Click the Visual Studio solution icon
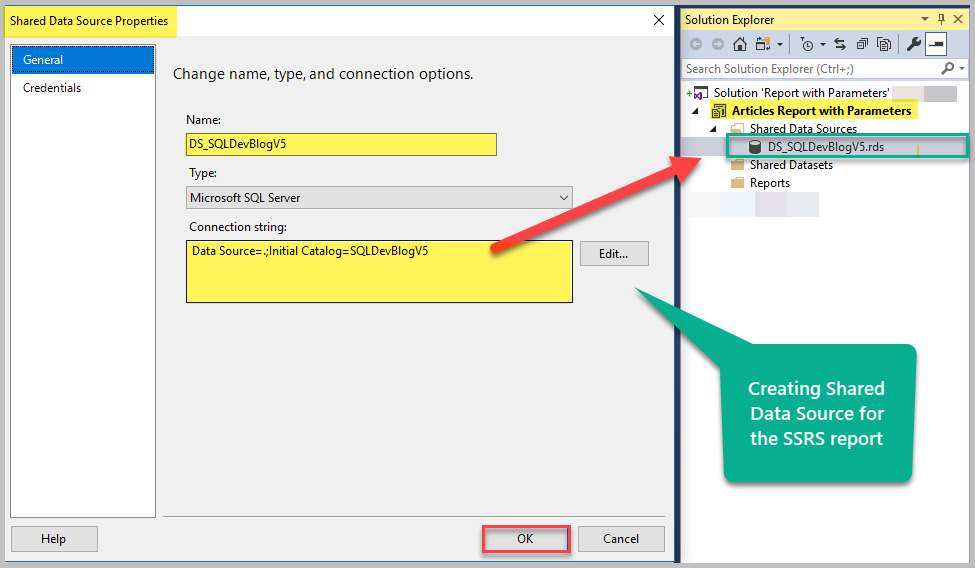 (x=700, y=93)
